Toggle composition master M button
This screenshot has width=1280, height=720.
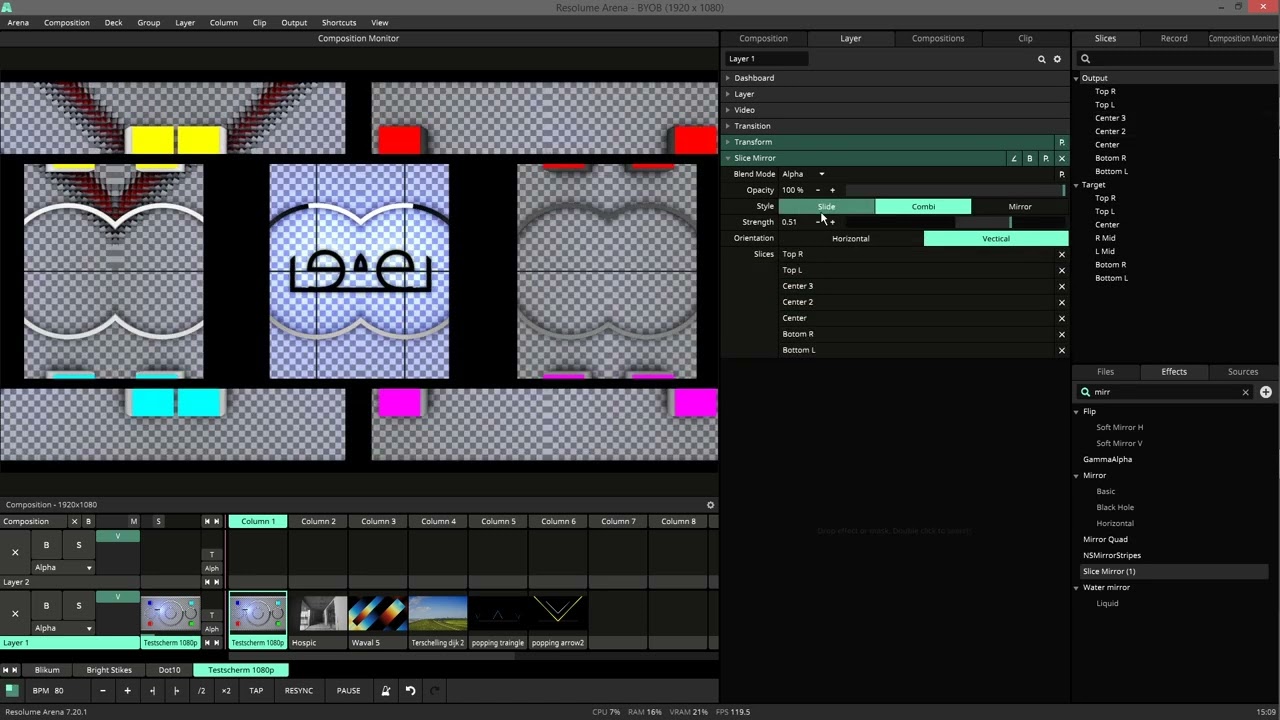click(134, 521)
